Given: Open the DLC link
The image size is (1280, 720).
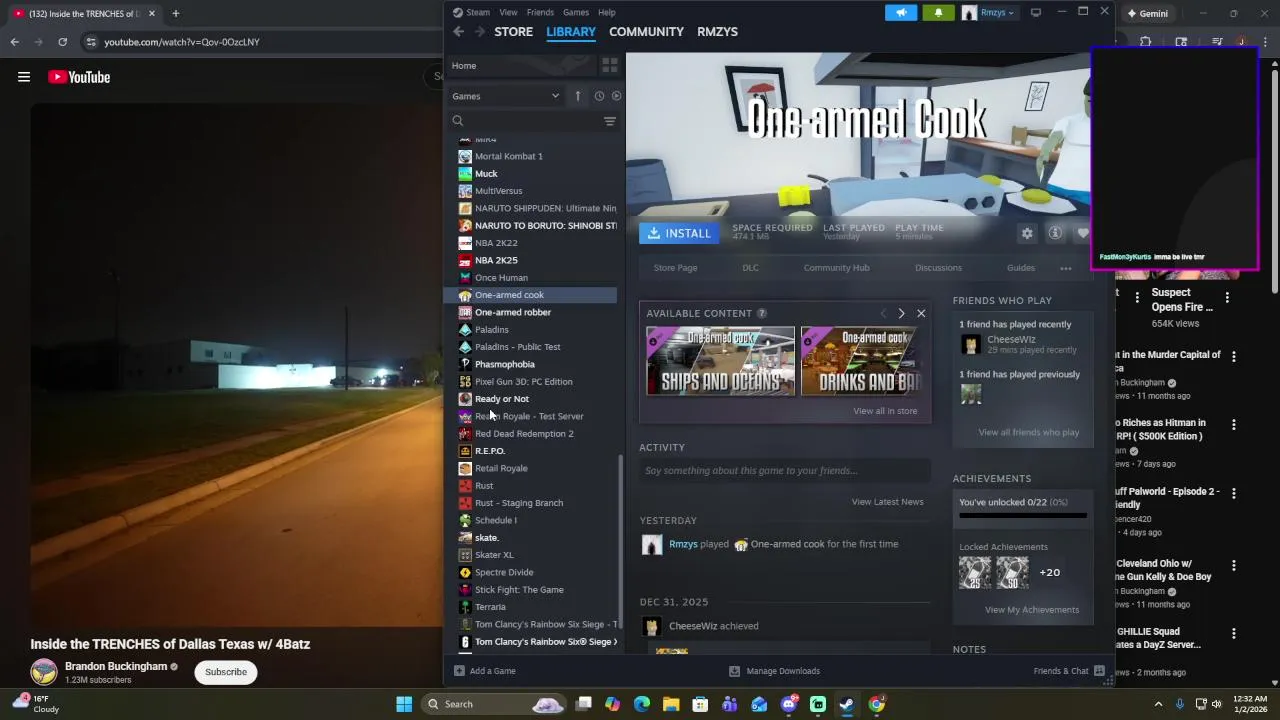Looking at the screenshot, I should pos(750,268).
